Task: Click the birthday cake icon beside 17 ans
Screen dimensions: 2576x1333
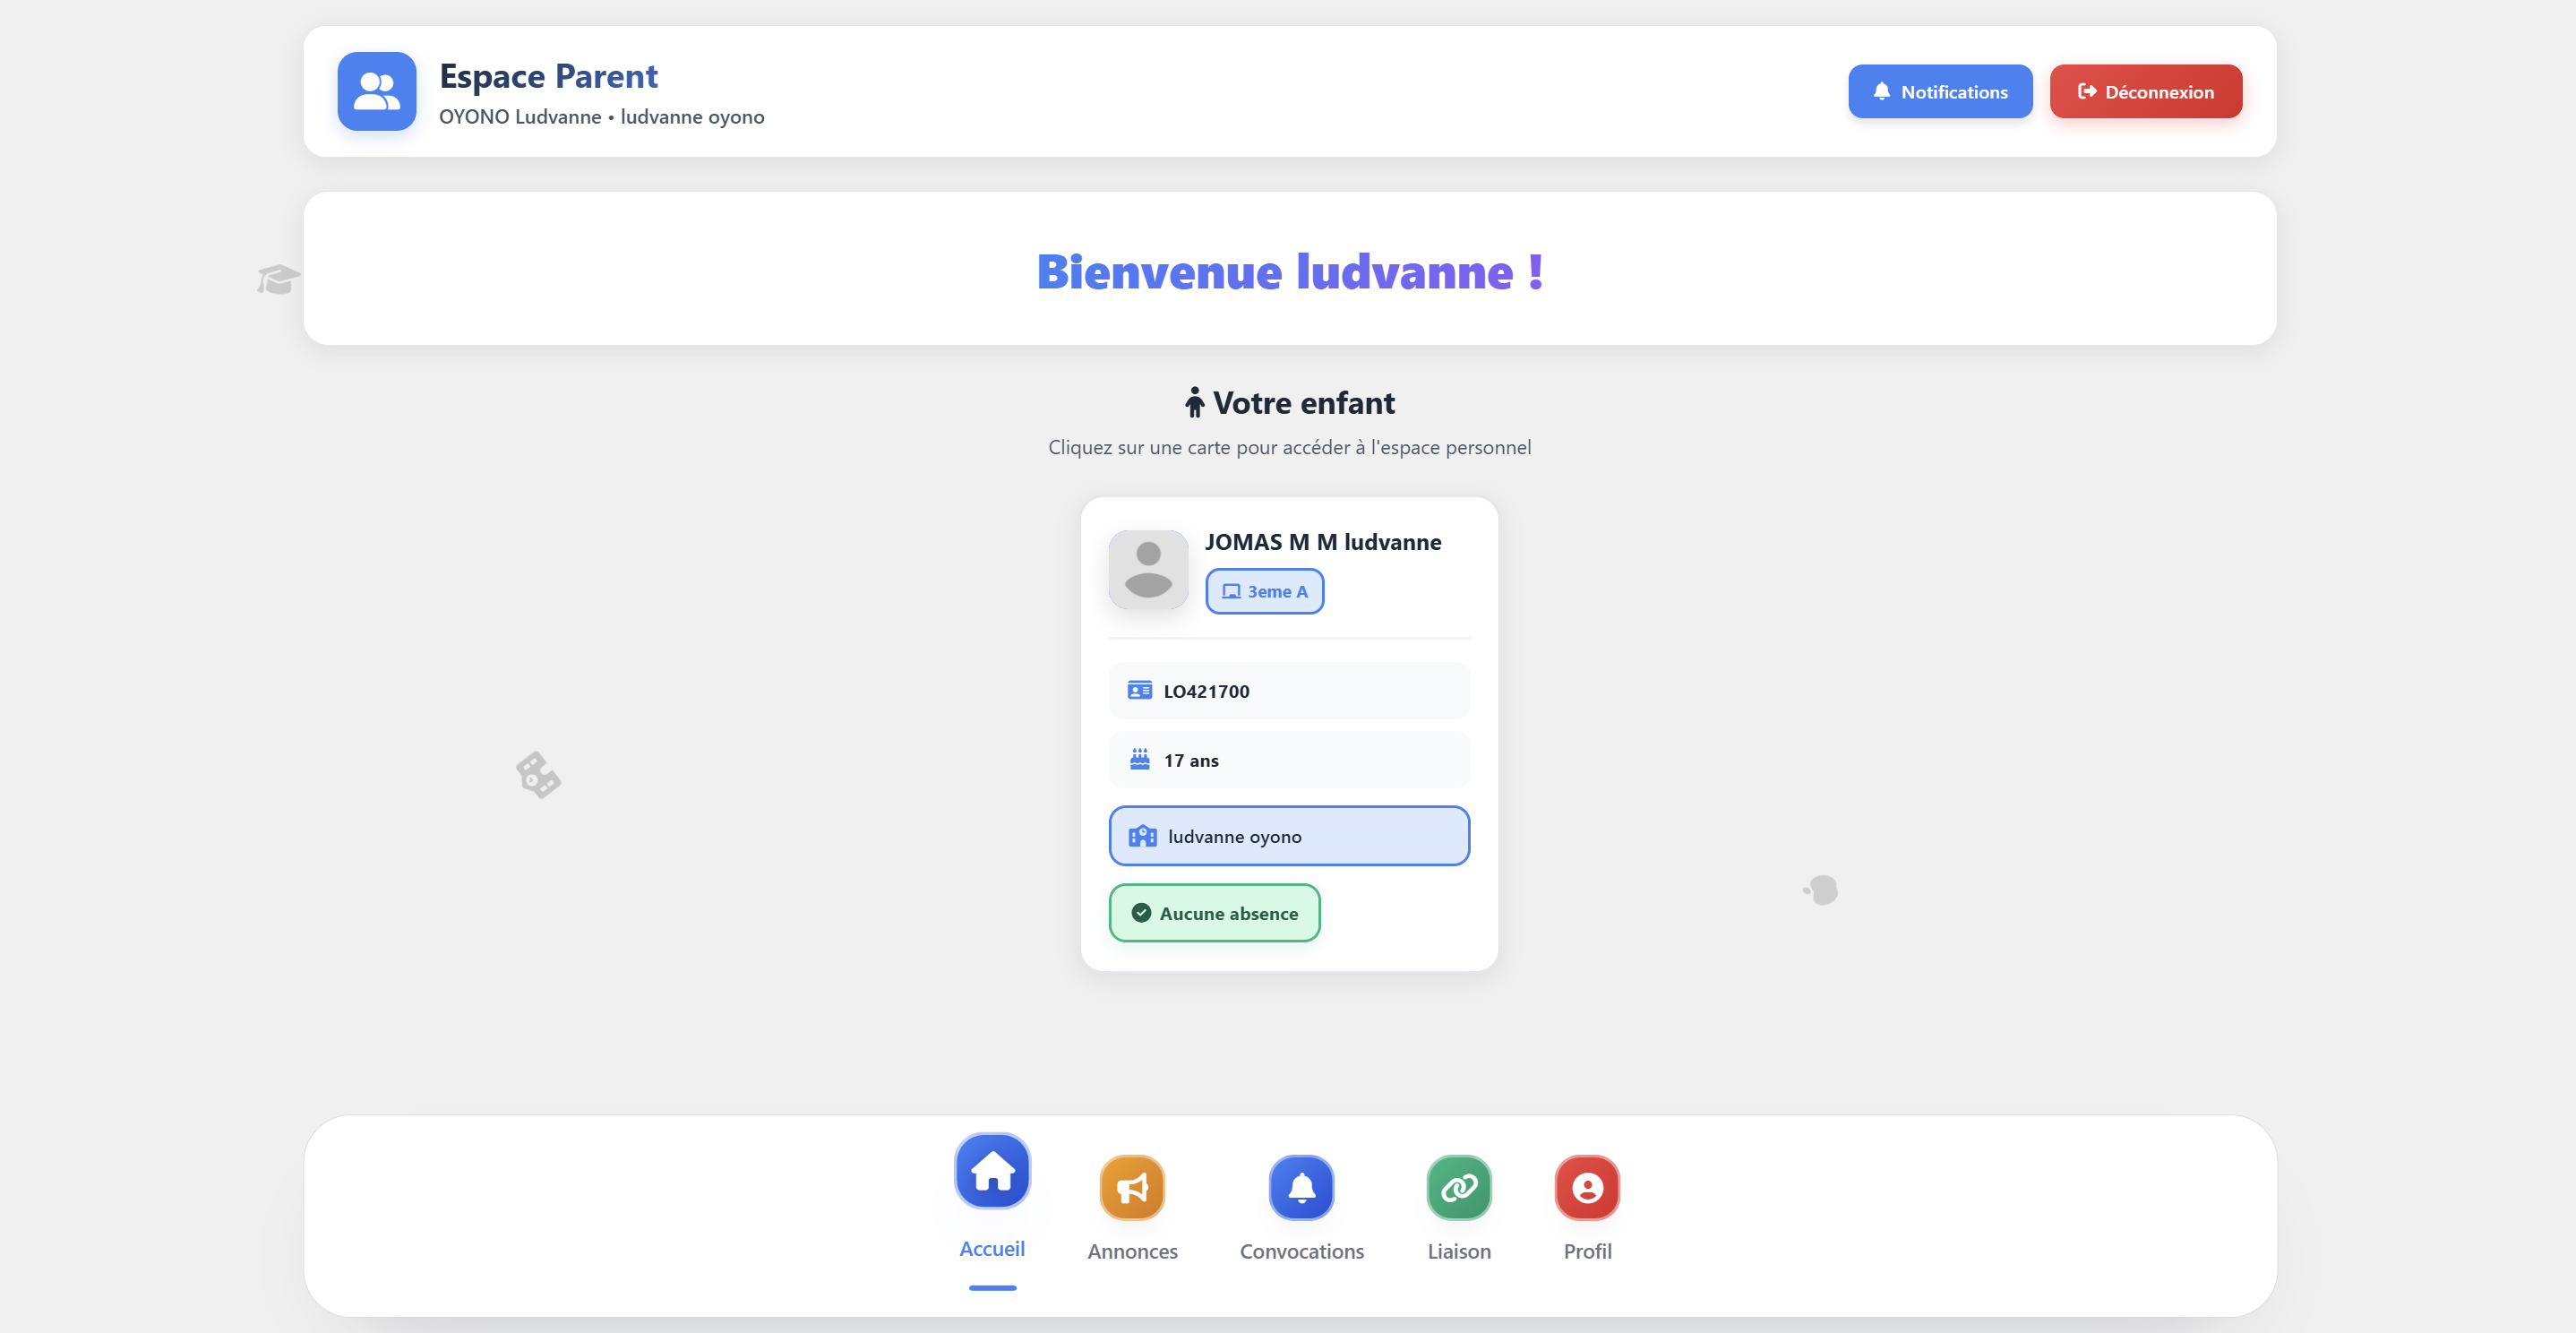Action: tap(1140, 759)
